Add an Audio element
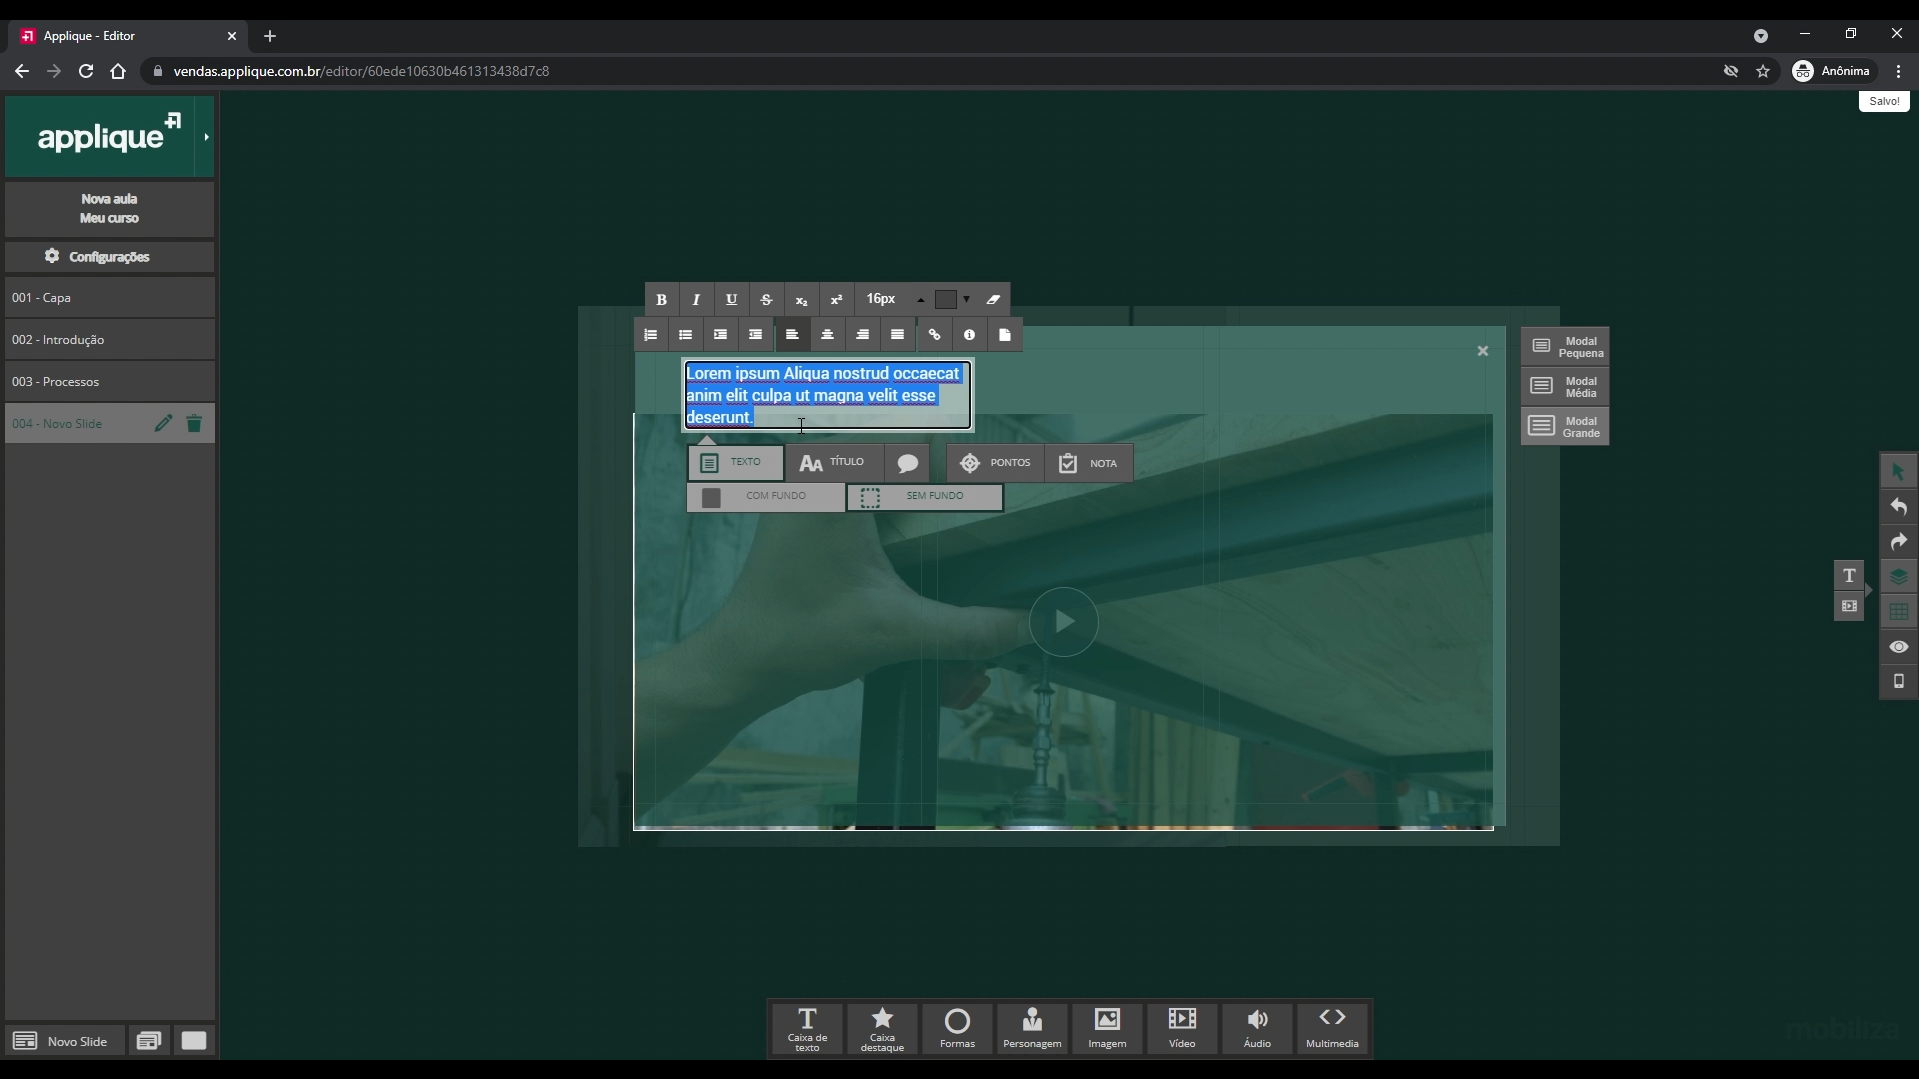1919x1079 pixels. pos(1256,1029)
